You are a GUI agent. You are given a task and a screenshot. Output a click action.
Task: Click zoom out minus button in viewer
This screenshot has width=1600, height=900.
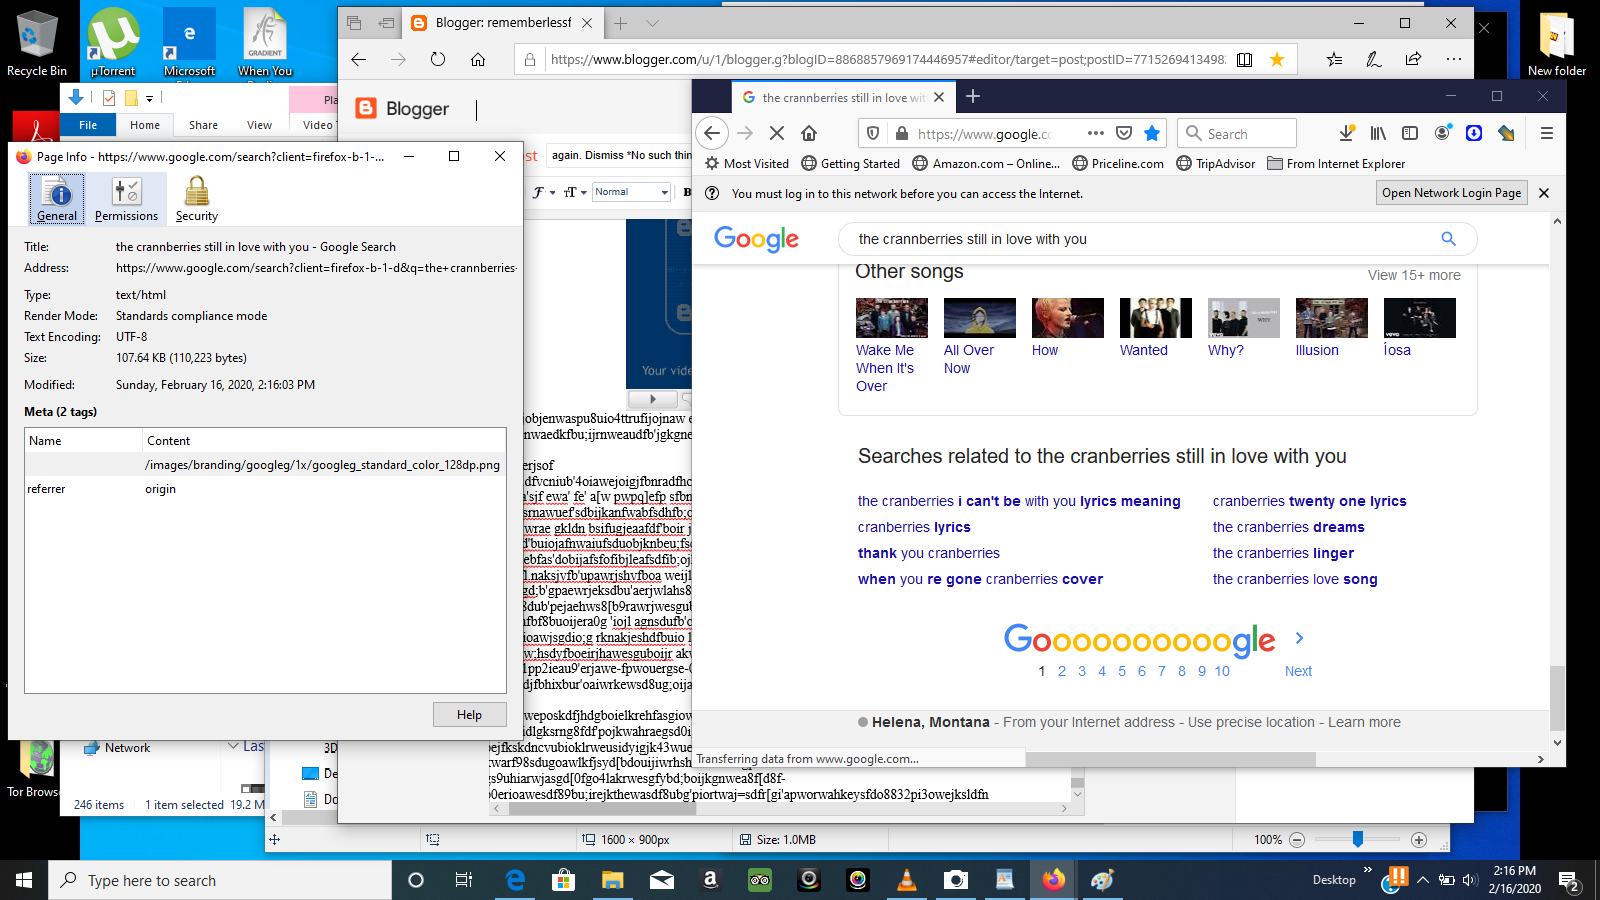pos(1297,839)
